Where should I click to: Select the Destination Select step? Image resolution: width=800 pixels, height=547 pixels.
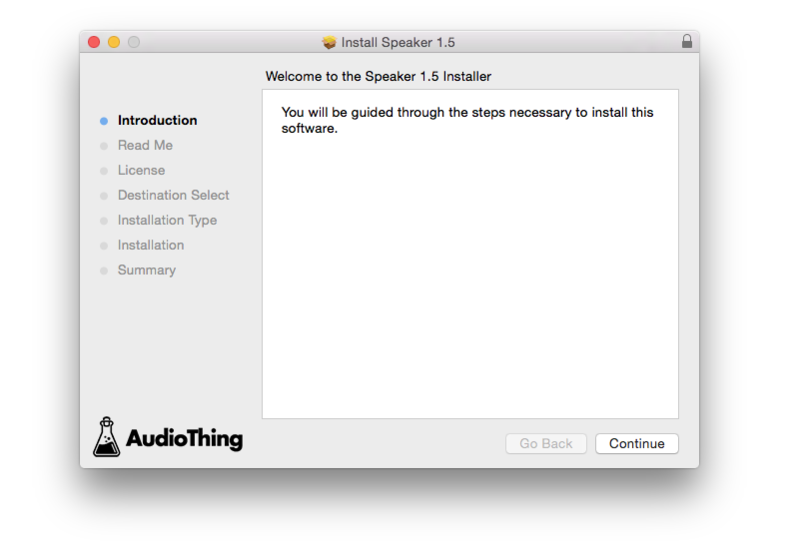pos(173,195)
